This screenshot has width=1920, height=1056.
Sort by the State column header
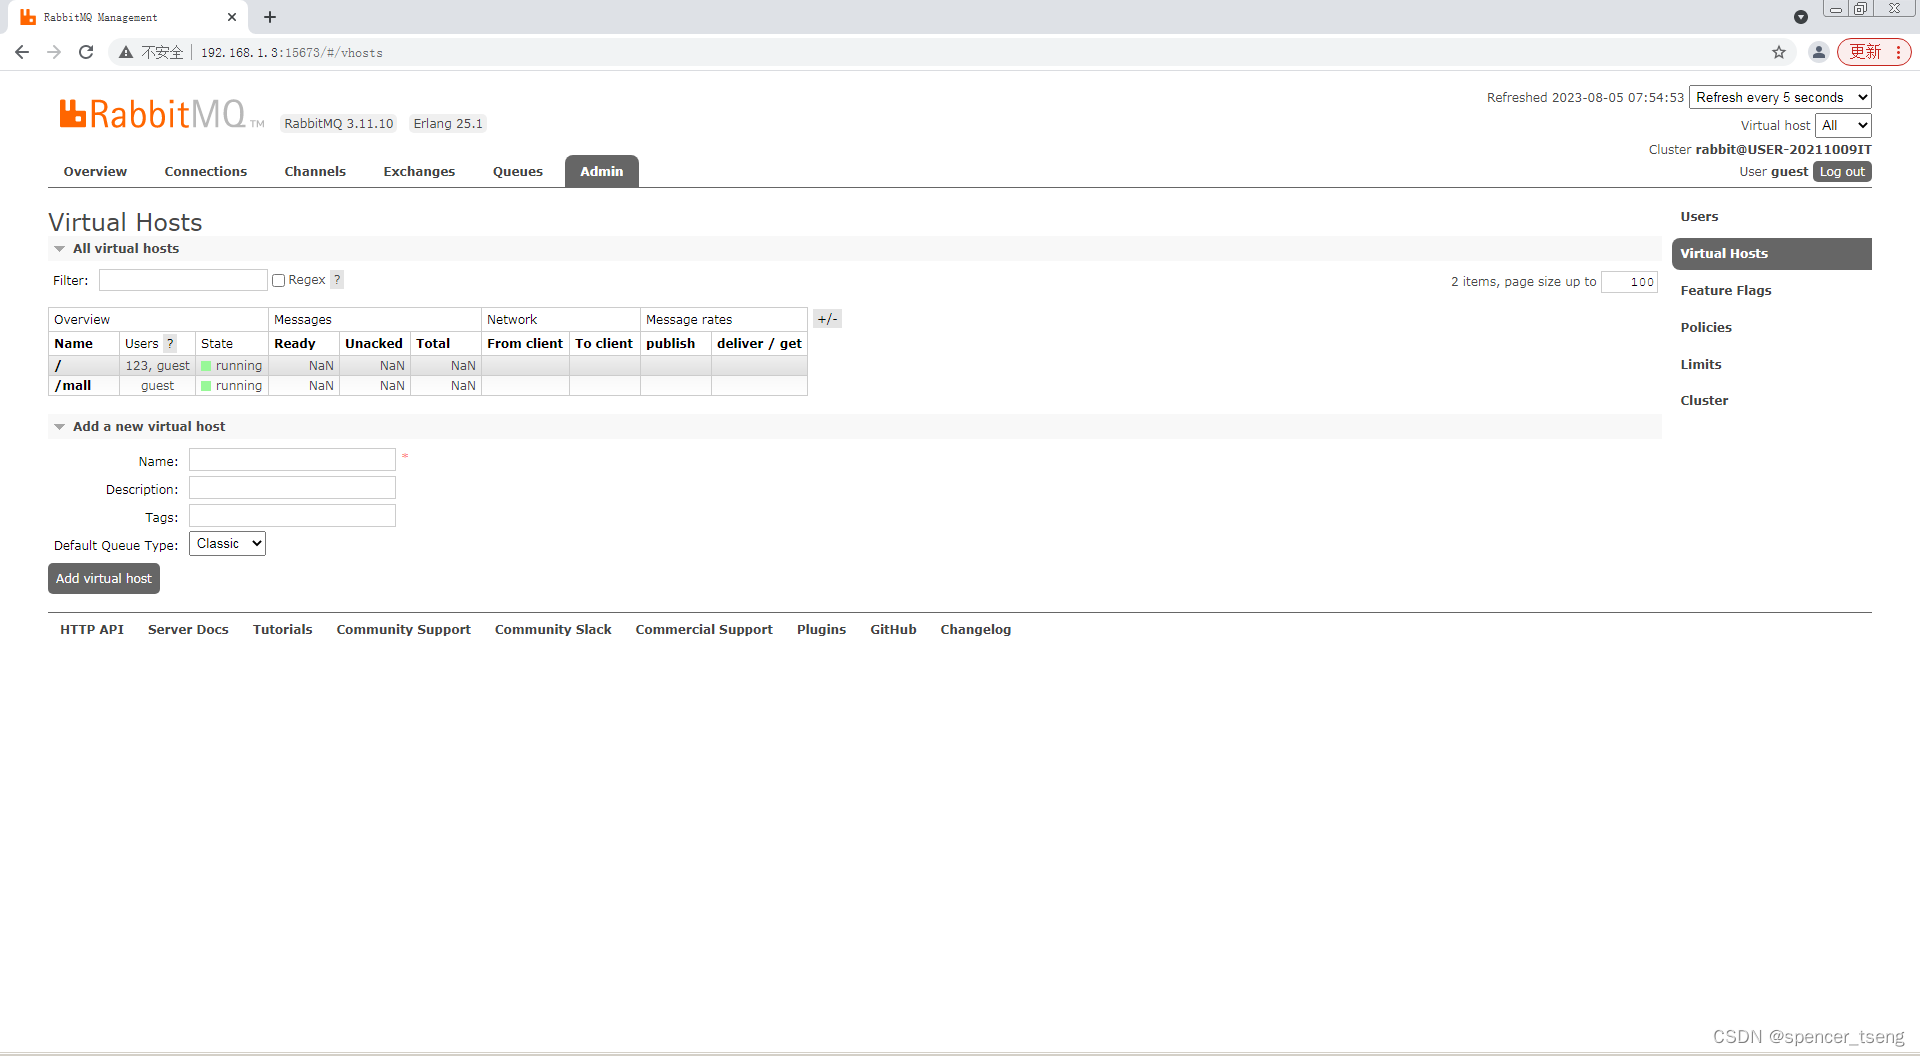click(x=217, y=343)
